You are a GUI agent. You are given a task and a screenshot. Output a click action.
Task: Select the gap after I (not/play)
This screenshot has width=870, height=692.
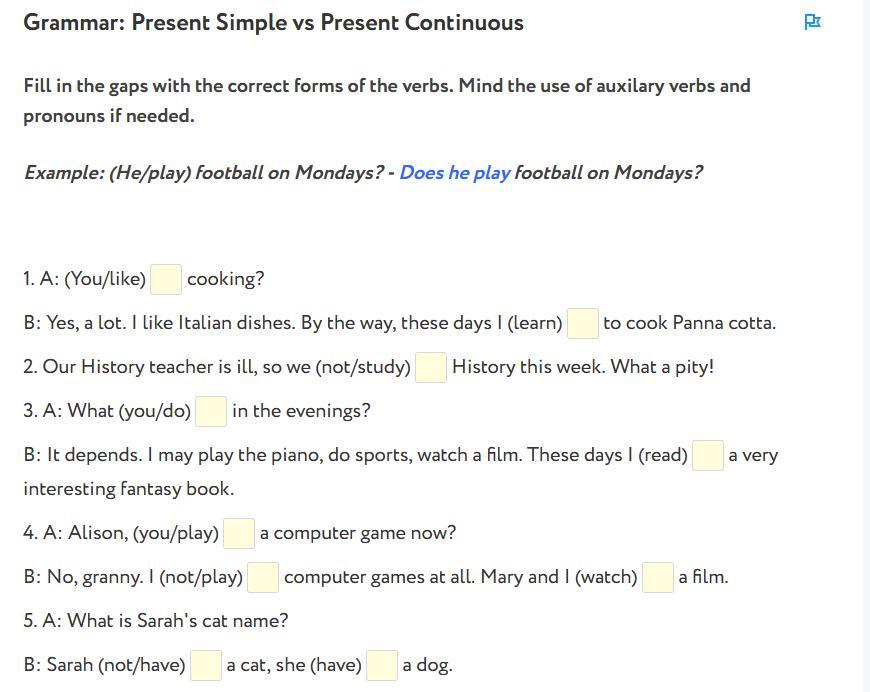263,577
